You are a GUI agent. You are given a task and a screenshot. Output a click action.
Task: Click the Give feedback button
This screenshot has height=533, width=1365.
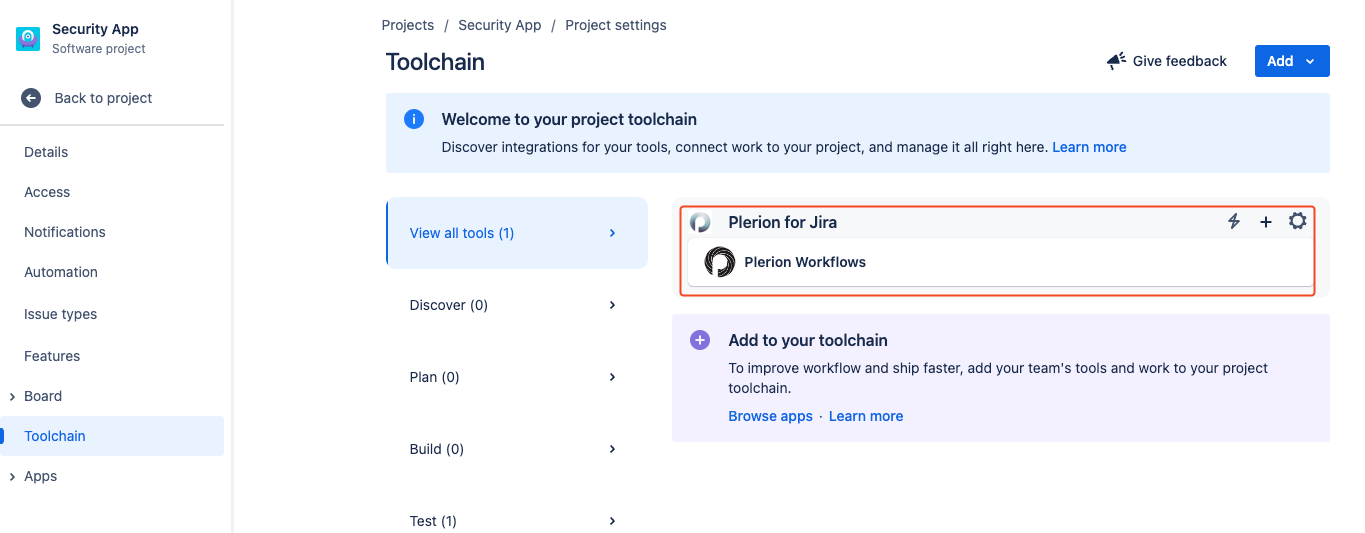click(x=1167, y=61)
